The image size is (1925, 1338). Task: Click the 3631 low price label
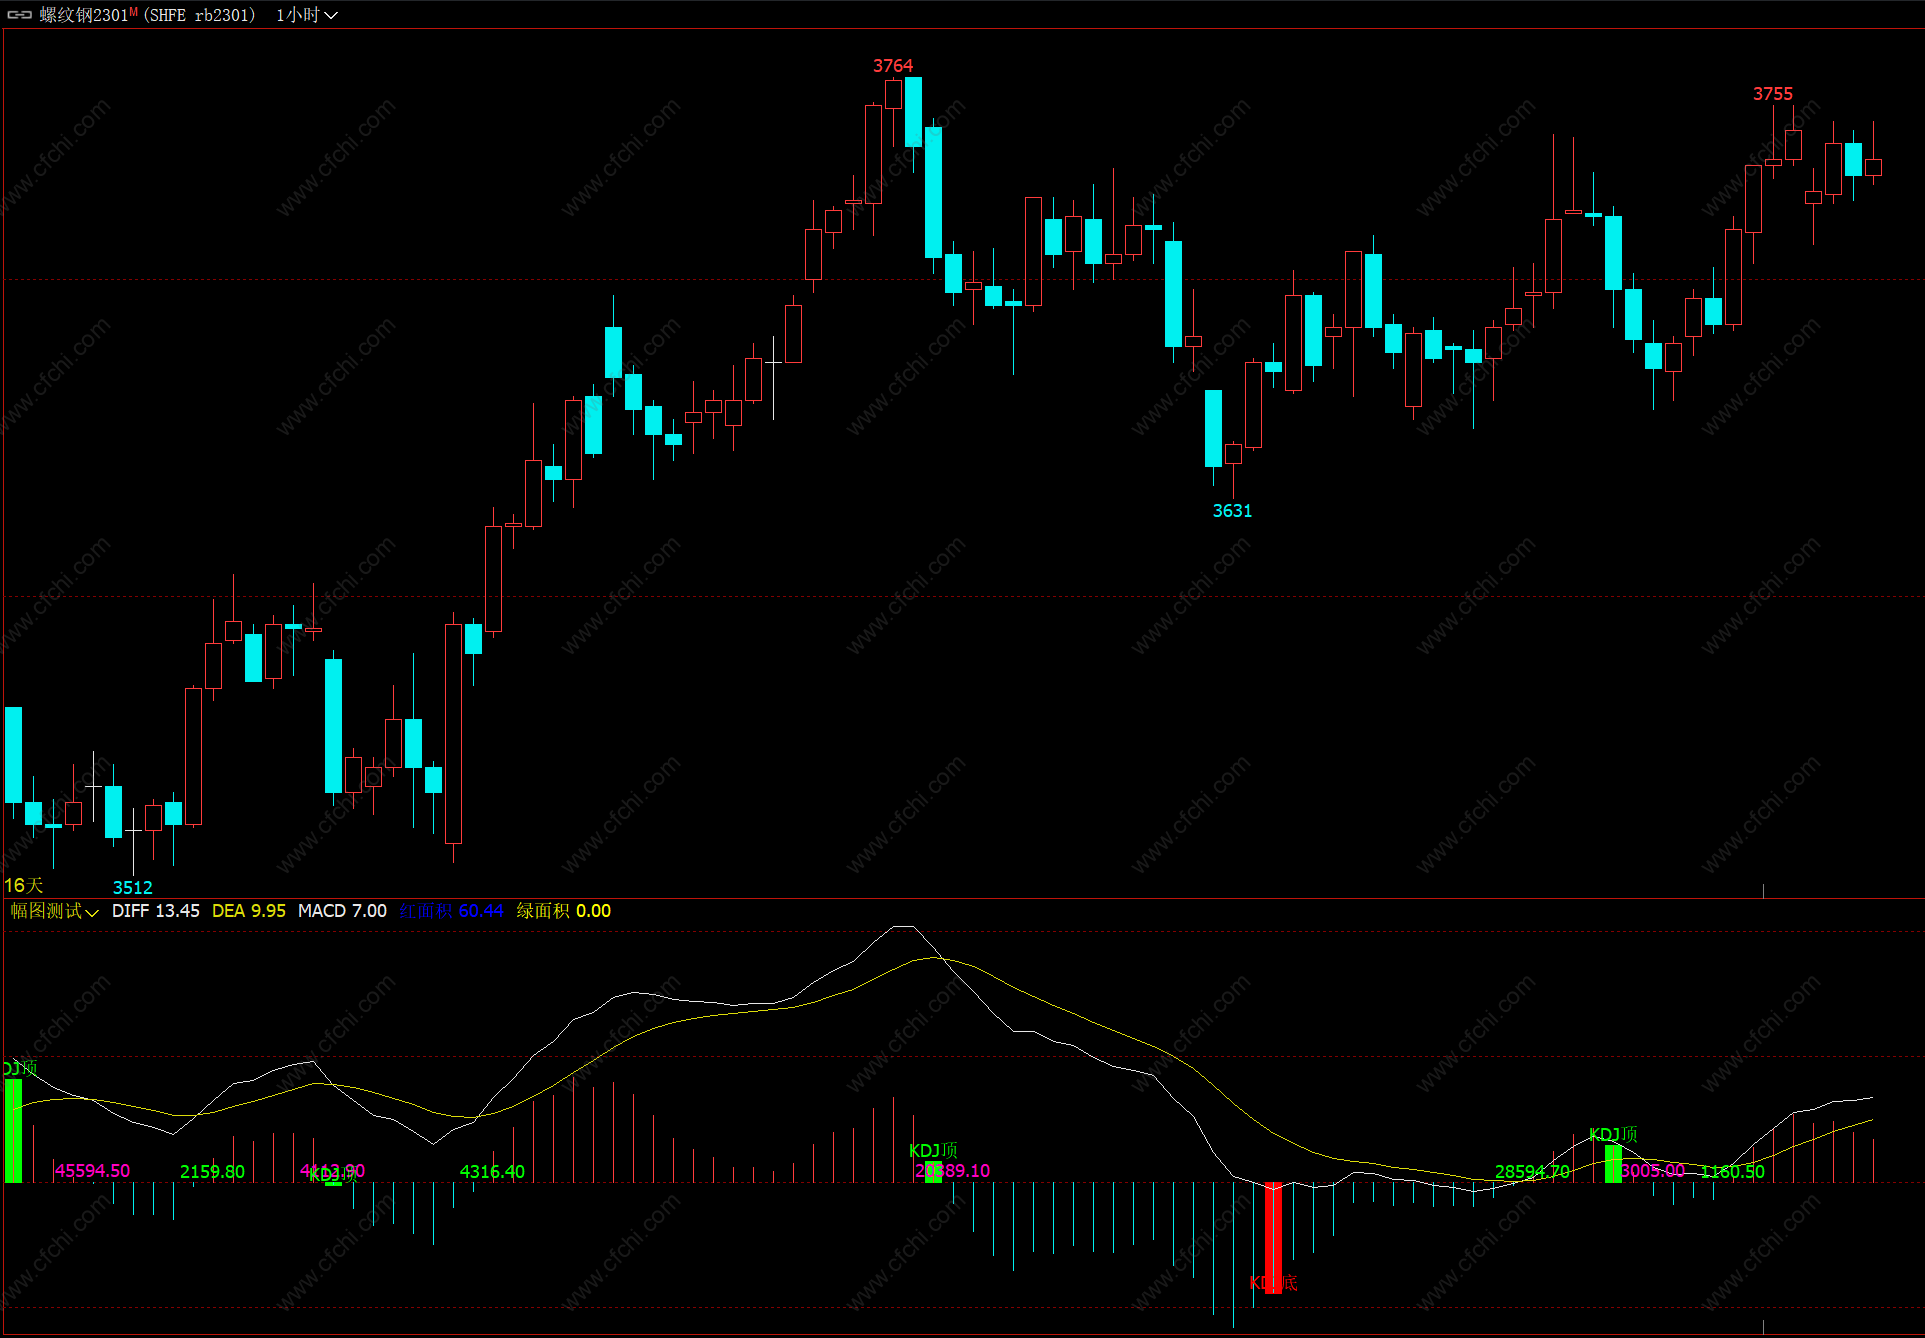point(1232,511)
